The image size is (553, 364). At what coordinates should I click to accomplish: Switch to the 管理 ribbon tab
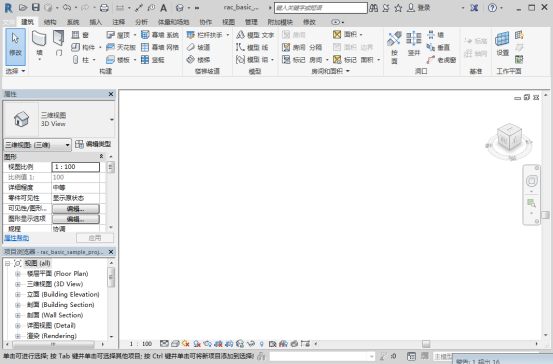click(251, 22)
